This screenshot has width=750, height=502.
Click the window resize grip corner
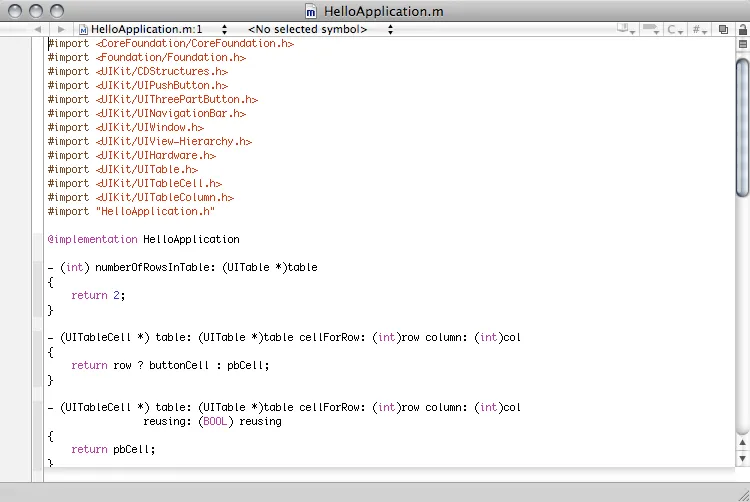click(743, 495)
